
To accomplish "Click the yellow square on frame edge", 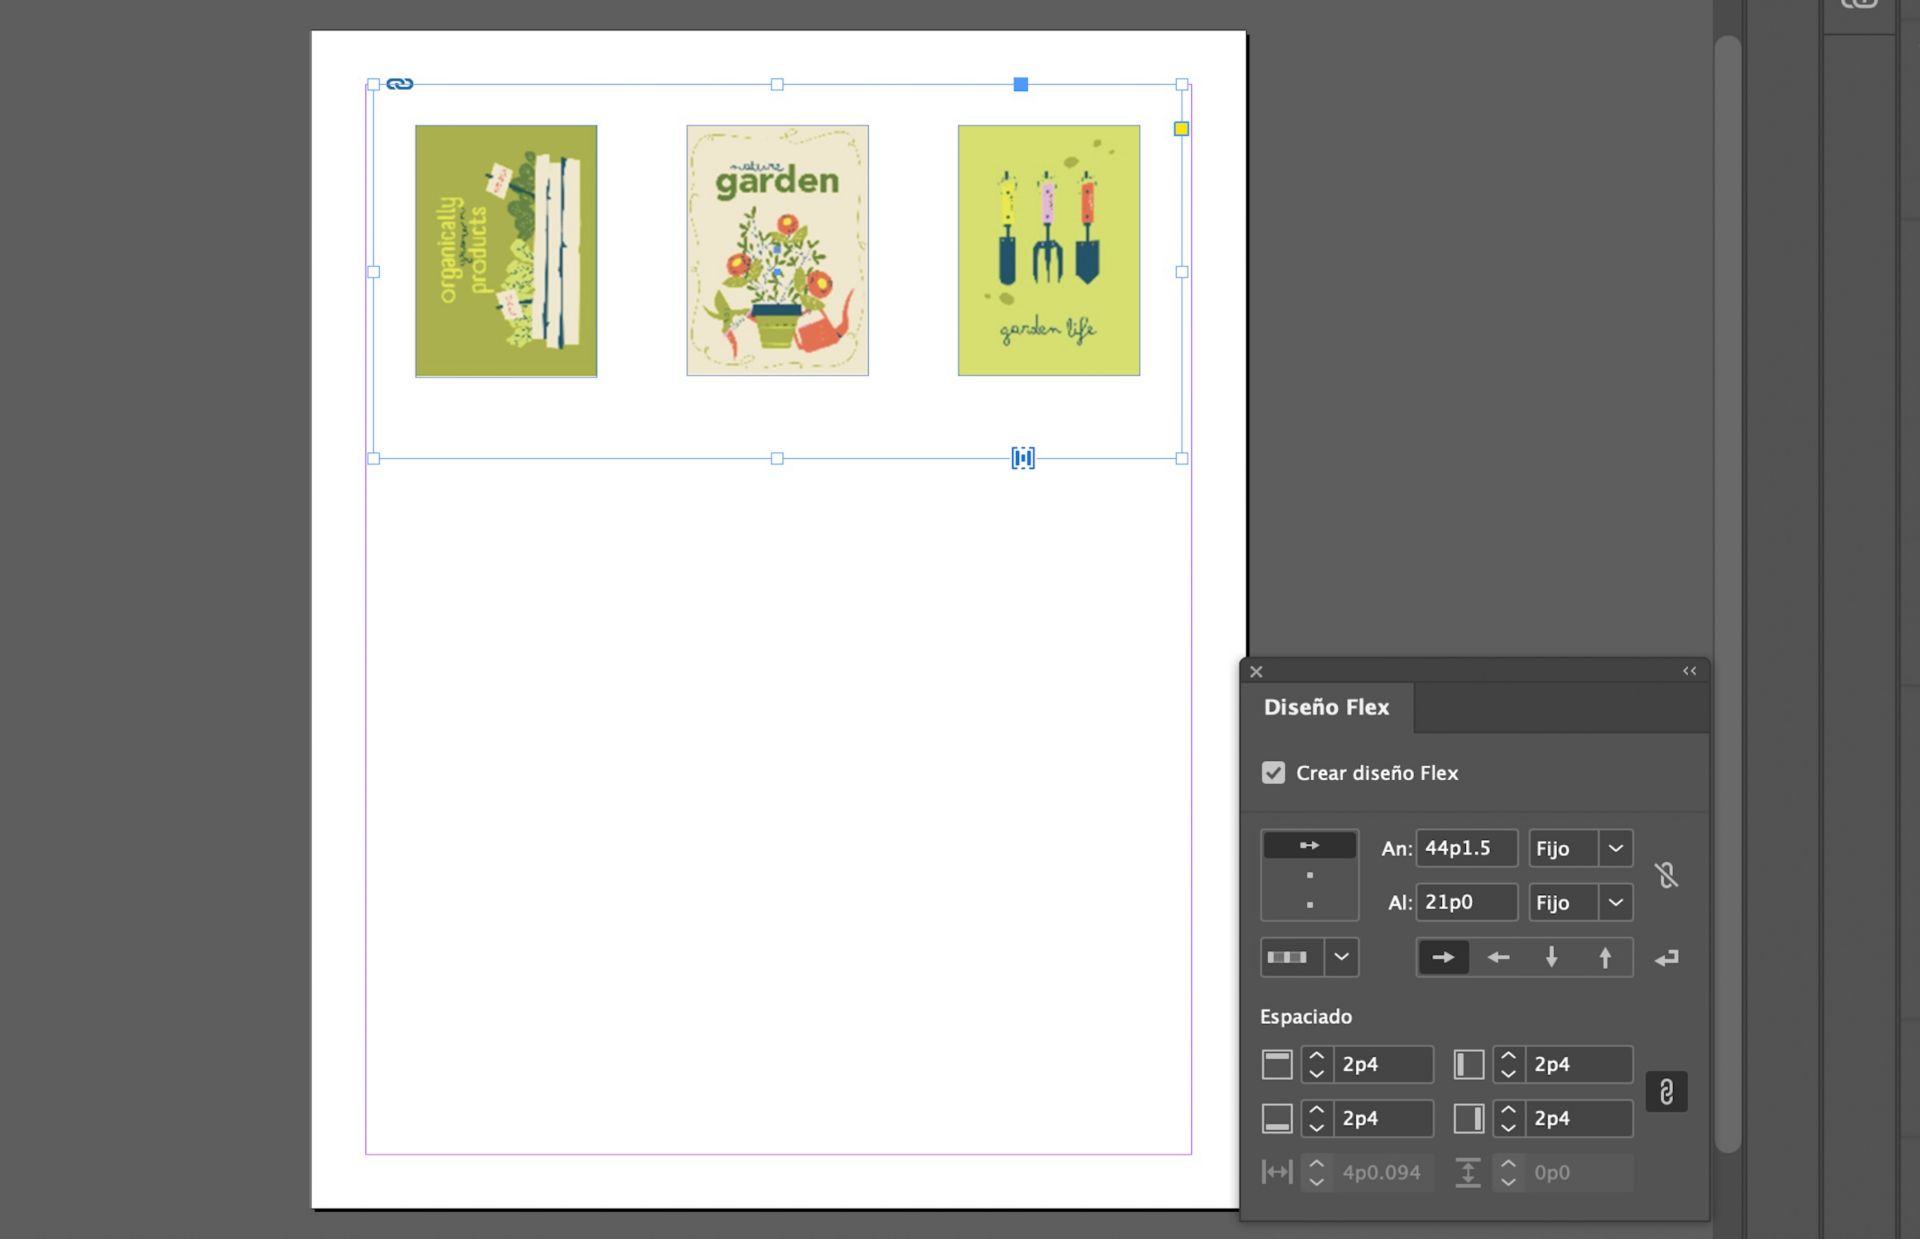I will (1181, 128).
